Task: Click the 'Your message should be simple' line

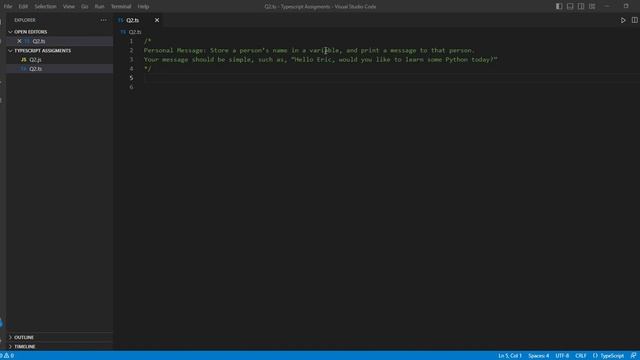Action: [x=321, y=60]
